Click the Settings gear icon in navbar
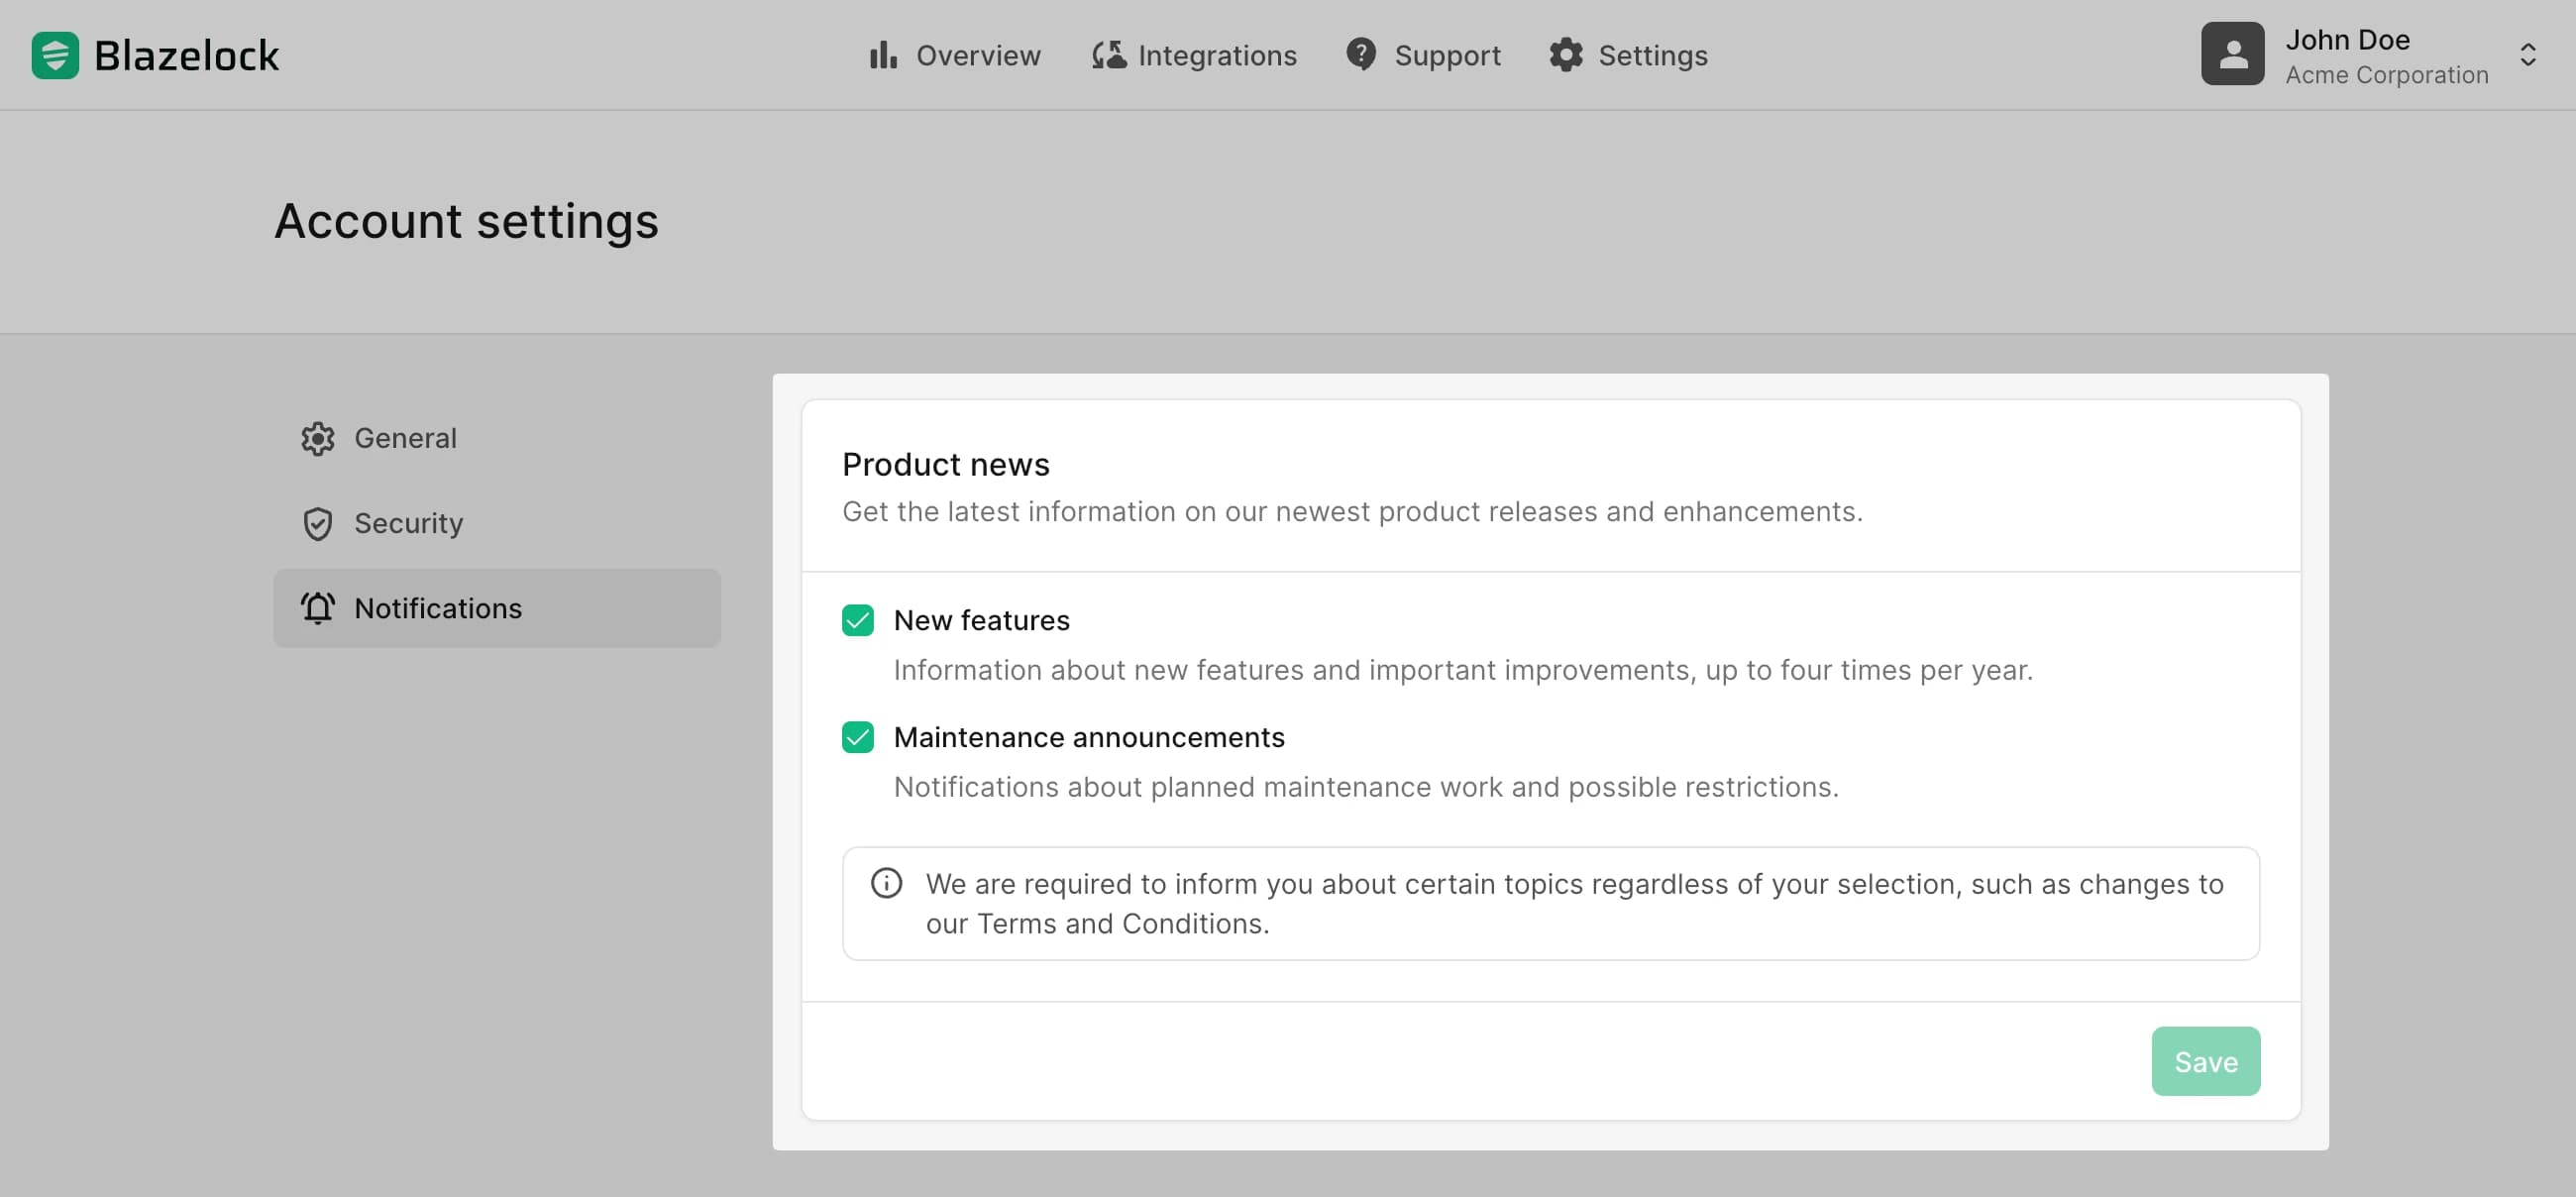Screen dimensions: 2576x1197 click(x=1567, y=55)
